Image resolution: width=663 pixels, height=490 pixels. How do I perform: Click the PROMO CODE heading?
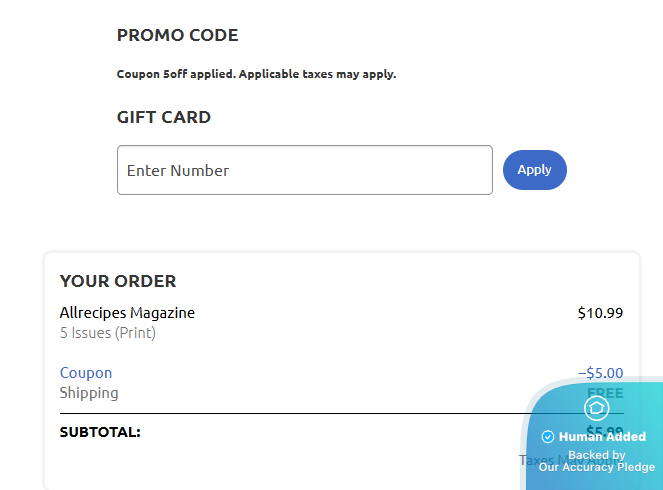(x=177, y=35)
